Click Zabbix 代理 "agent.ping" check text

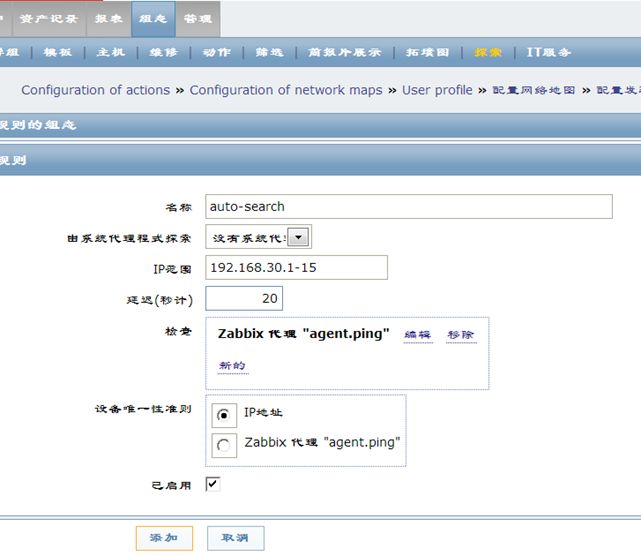(303, 334)
